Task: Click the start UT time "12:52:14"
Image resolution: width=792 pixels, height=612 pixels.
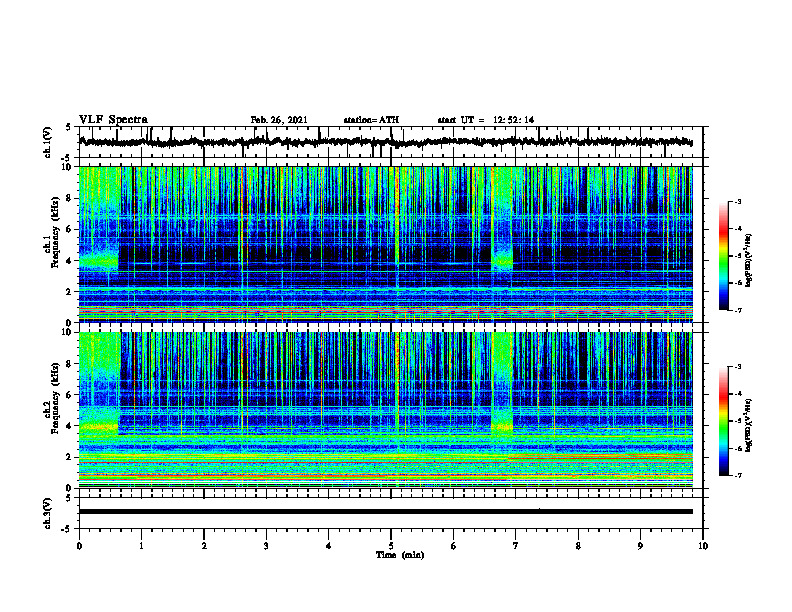Action: [514, 120]
